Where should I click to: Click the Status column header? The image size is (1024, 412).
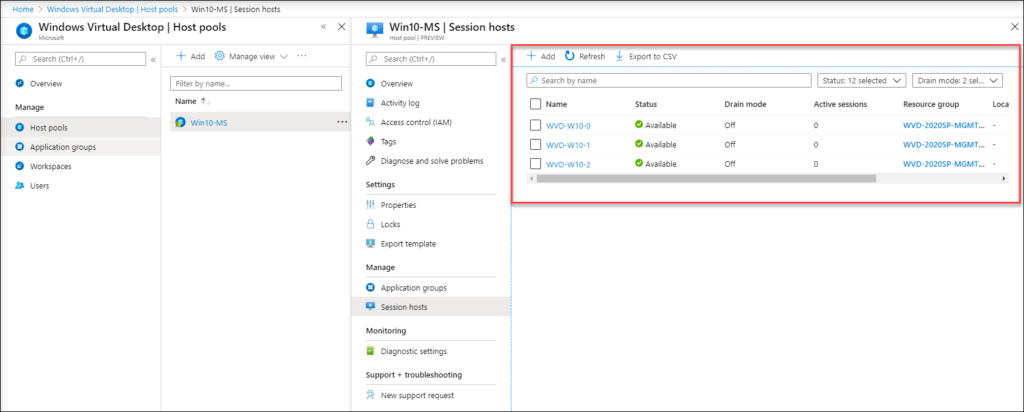[x=646, y=104]
